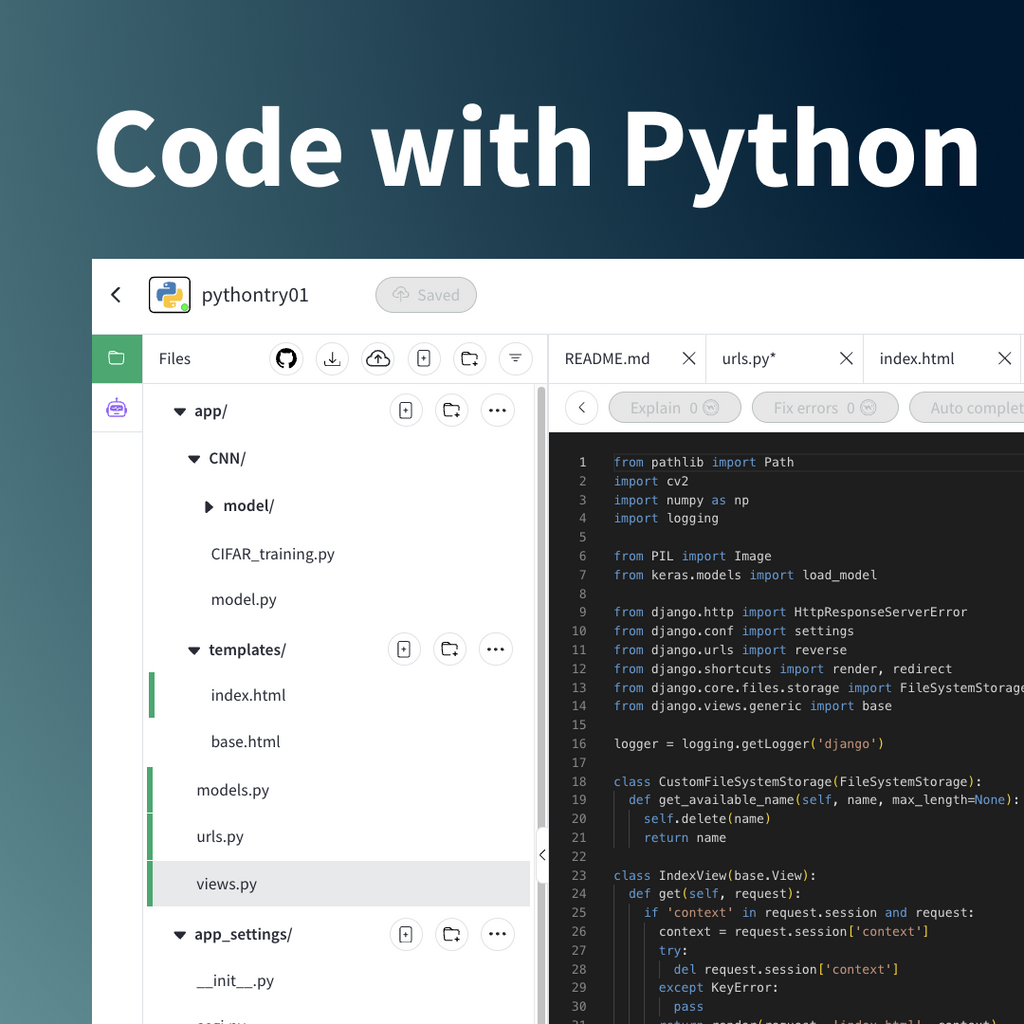Open the more options menu beside app folder
Screen dimensions: 1024x1024
point(497,410)
